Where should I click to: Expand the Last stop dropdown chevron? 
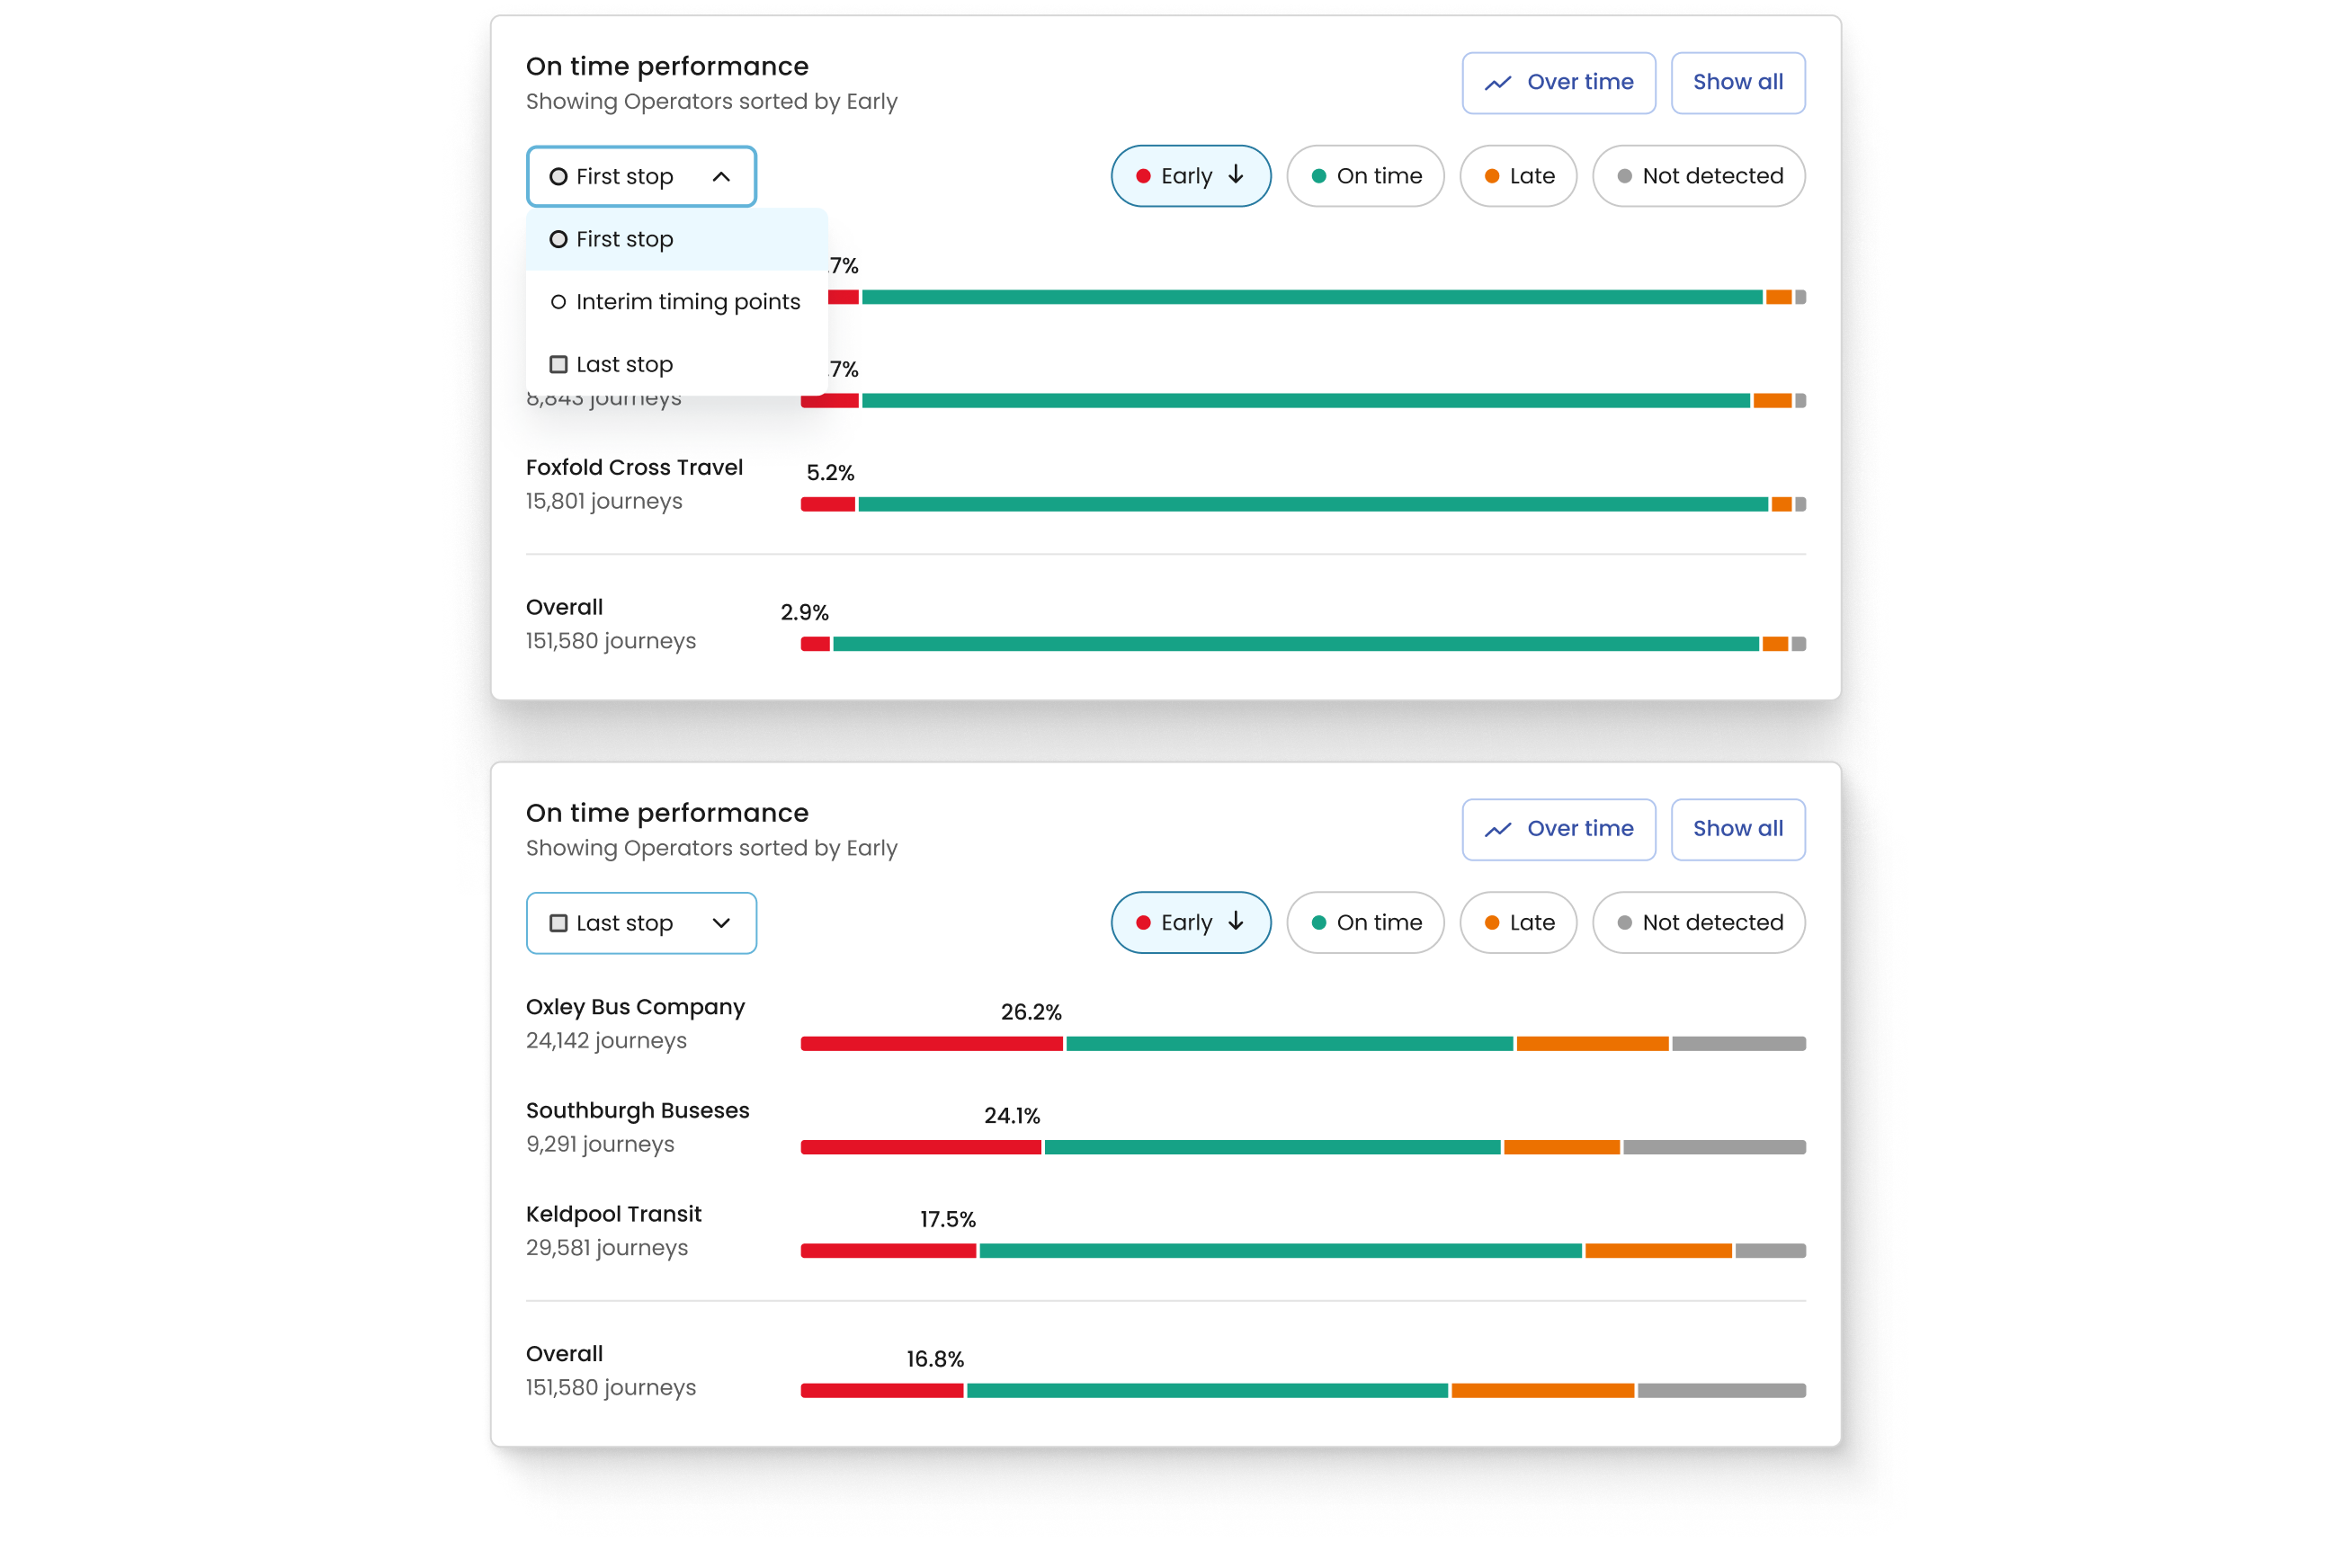click(x=721, y=923)
